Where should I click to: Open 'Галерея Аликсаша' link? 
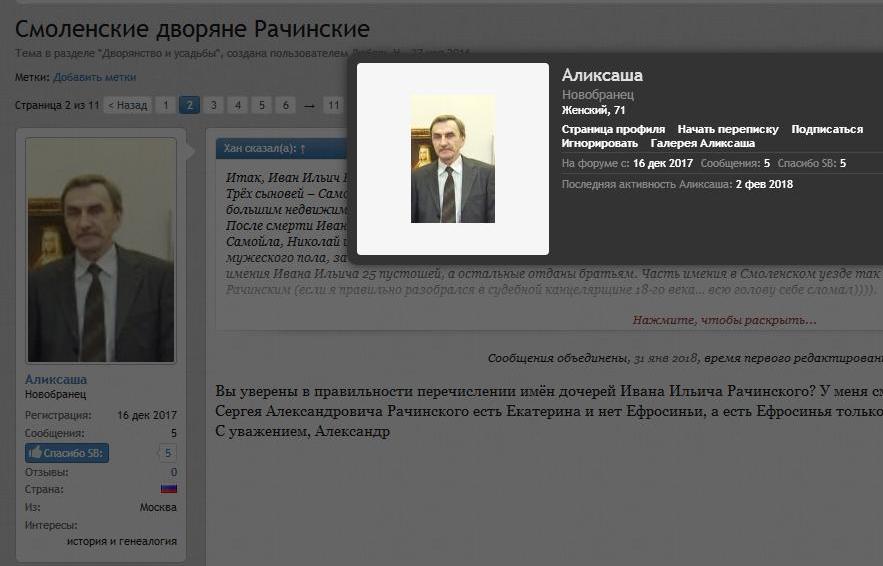point(702,144)
